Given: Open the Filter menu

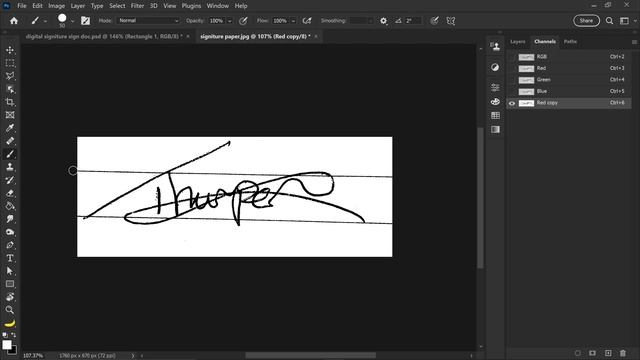Looking at the screenshot, I should pyautogui.click(x=137, y=6).
